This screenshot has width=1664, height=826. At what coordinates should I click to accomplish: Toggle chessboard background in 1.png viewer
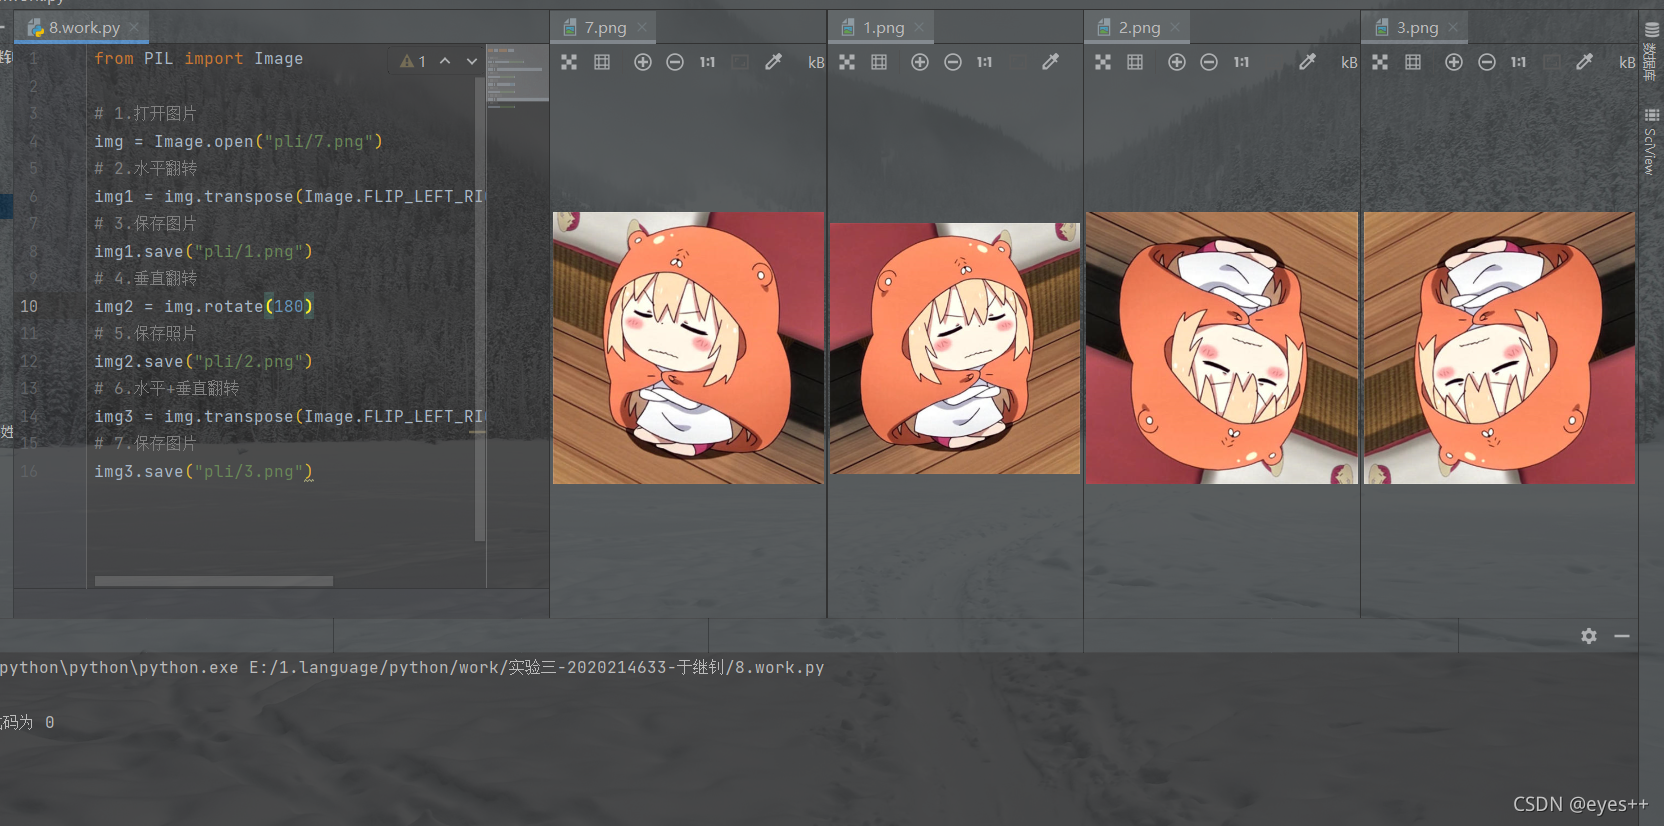point(847,62)
